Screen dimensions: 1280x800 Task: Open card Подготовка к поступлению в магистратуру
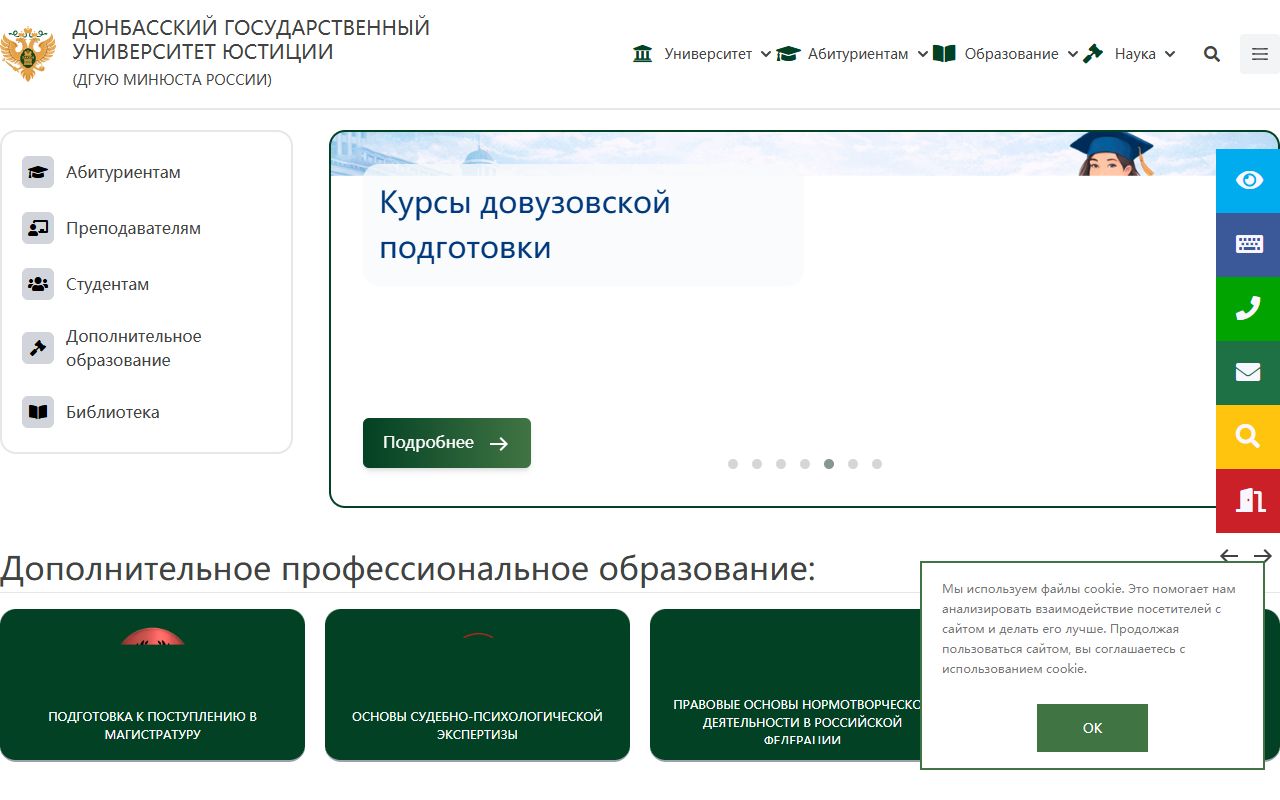tap(152, 685)
